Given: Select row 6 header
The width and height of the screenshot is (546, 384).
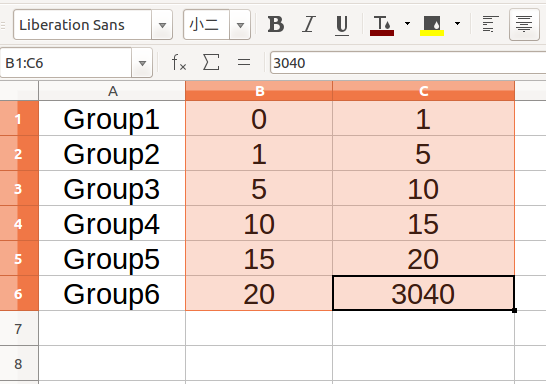Looking at the screenshot, I should [x=19, y=293].
